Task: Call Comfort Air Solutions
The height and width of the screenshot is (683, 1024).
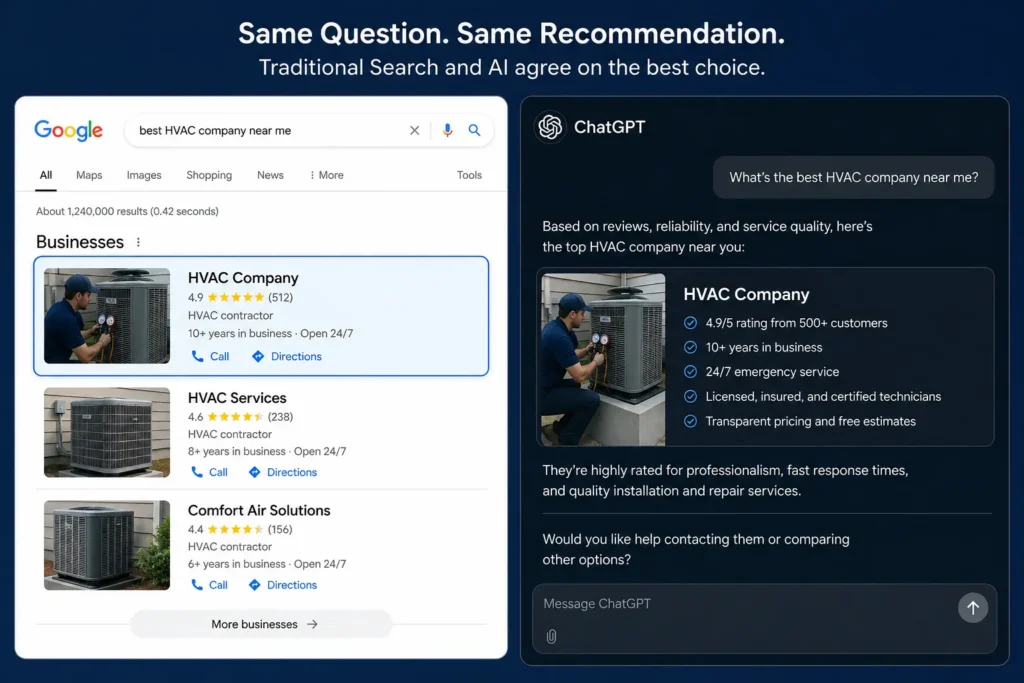Action: coord(210,585)
